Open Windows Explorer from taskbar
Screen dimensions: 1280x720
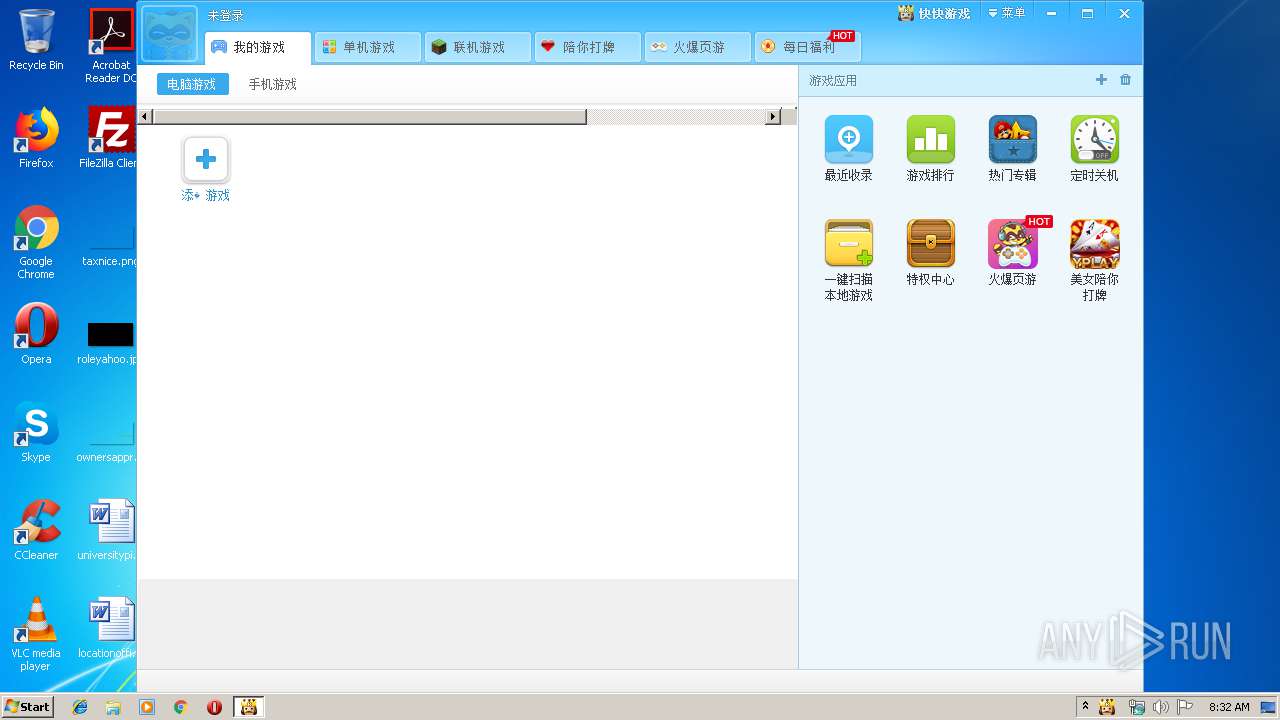tap(113, 707)
